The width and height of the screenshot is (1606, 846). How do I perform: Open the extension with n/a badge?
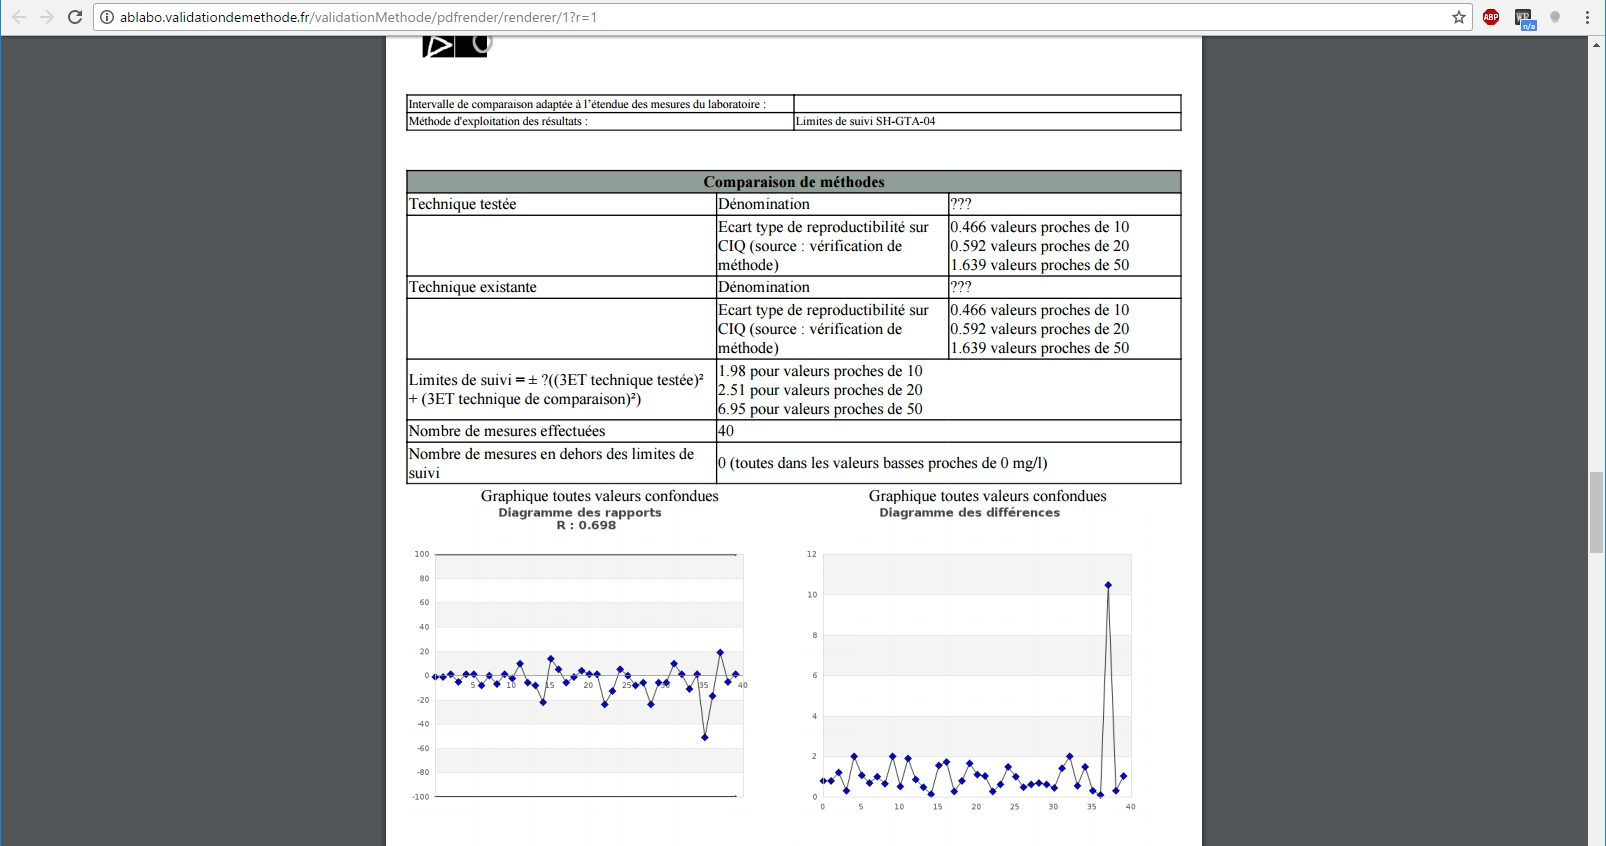coord(1524,18)
